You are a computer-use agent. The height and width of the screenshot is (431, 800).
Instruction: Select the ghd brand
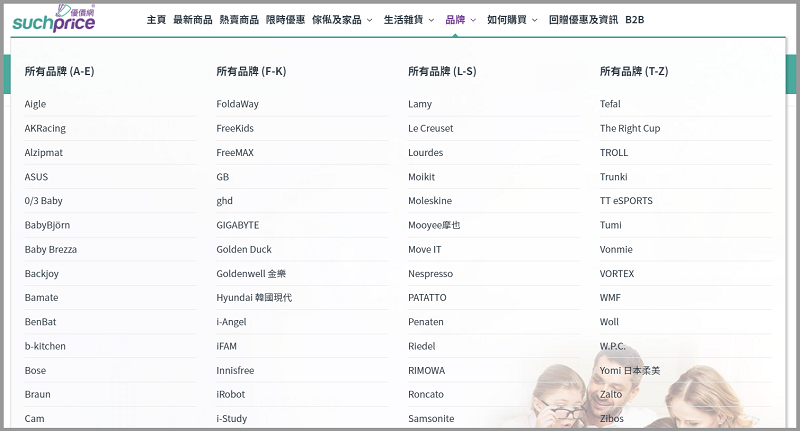pyautogui.click(x=224, y=201)
